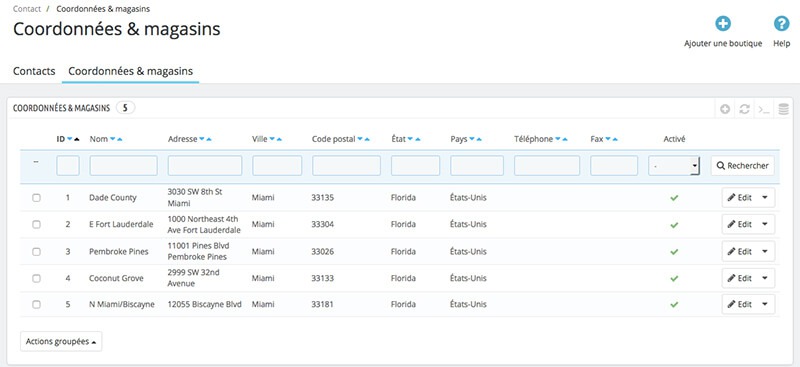Sort Code postal column ascending arrow
This screenshot has height=367, width=800.
pyautogui.click(x=367, y=139)
